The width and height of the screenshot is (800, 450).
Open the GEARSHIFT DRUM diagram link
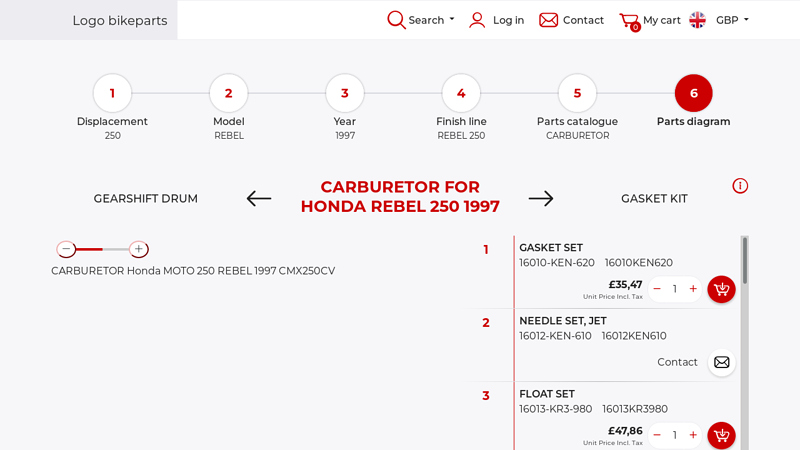click(145, 198)
